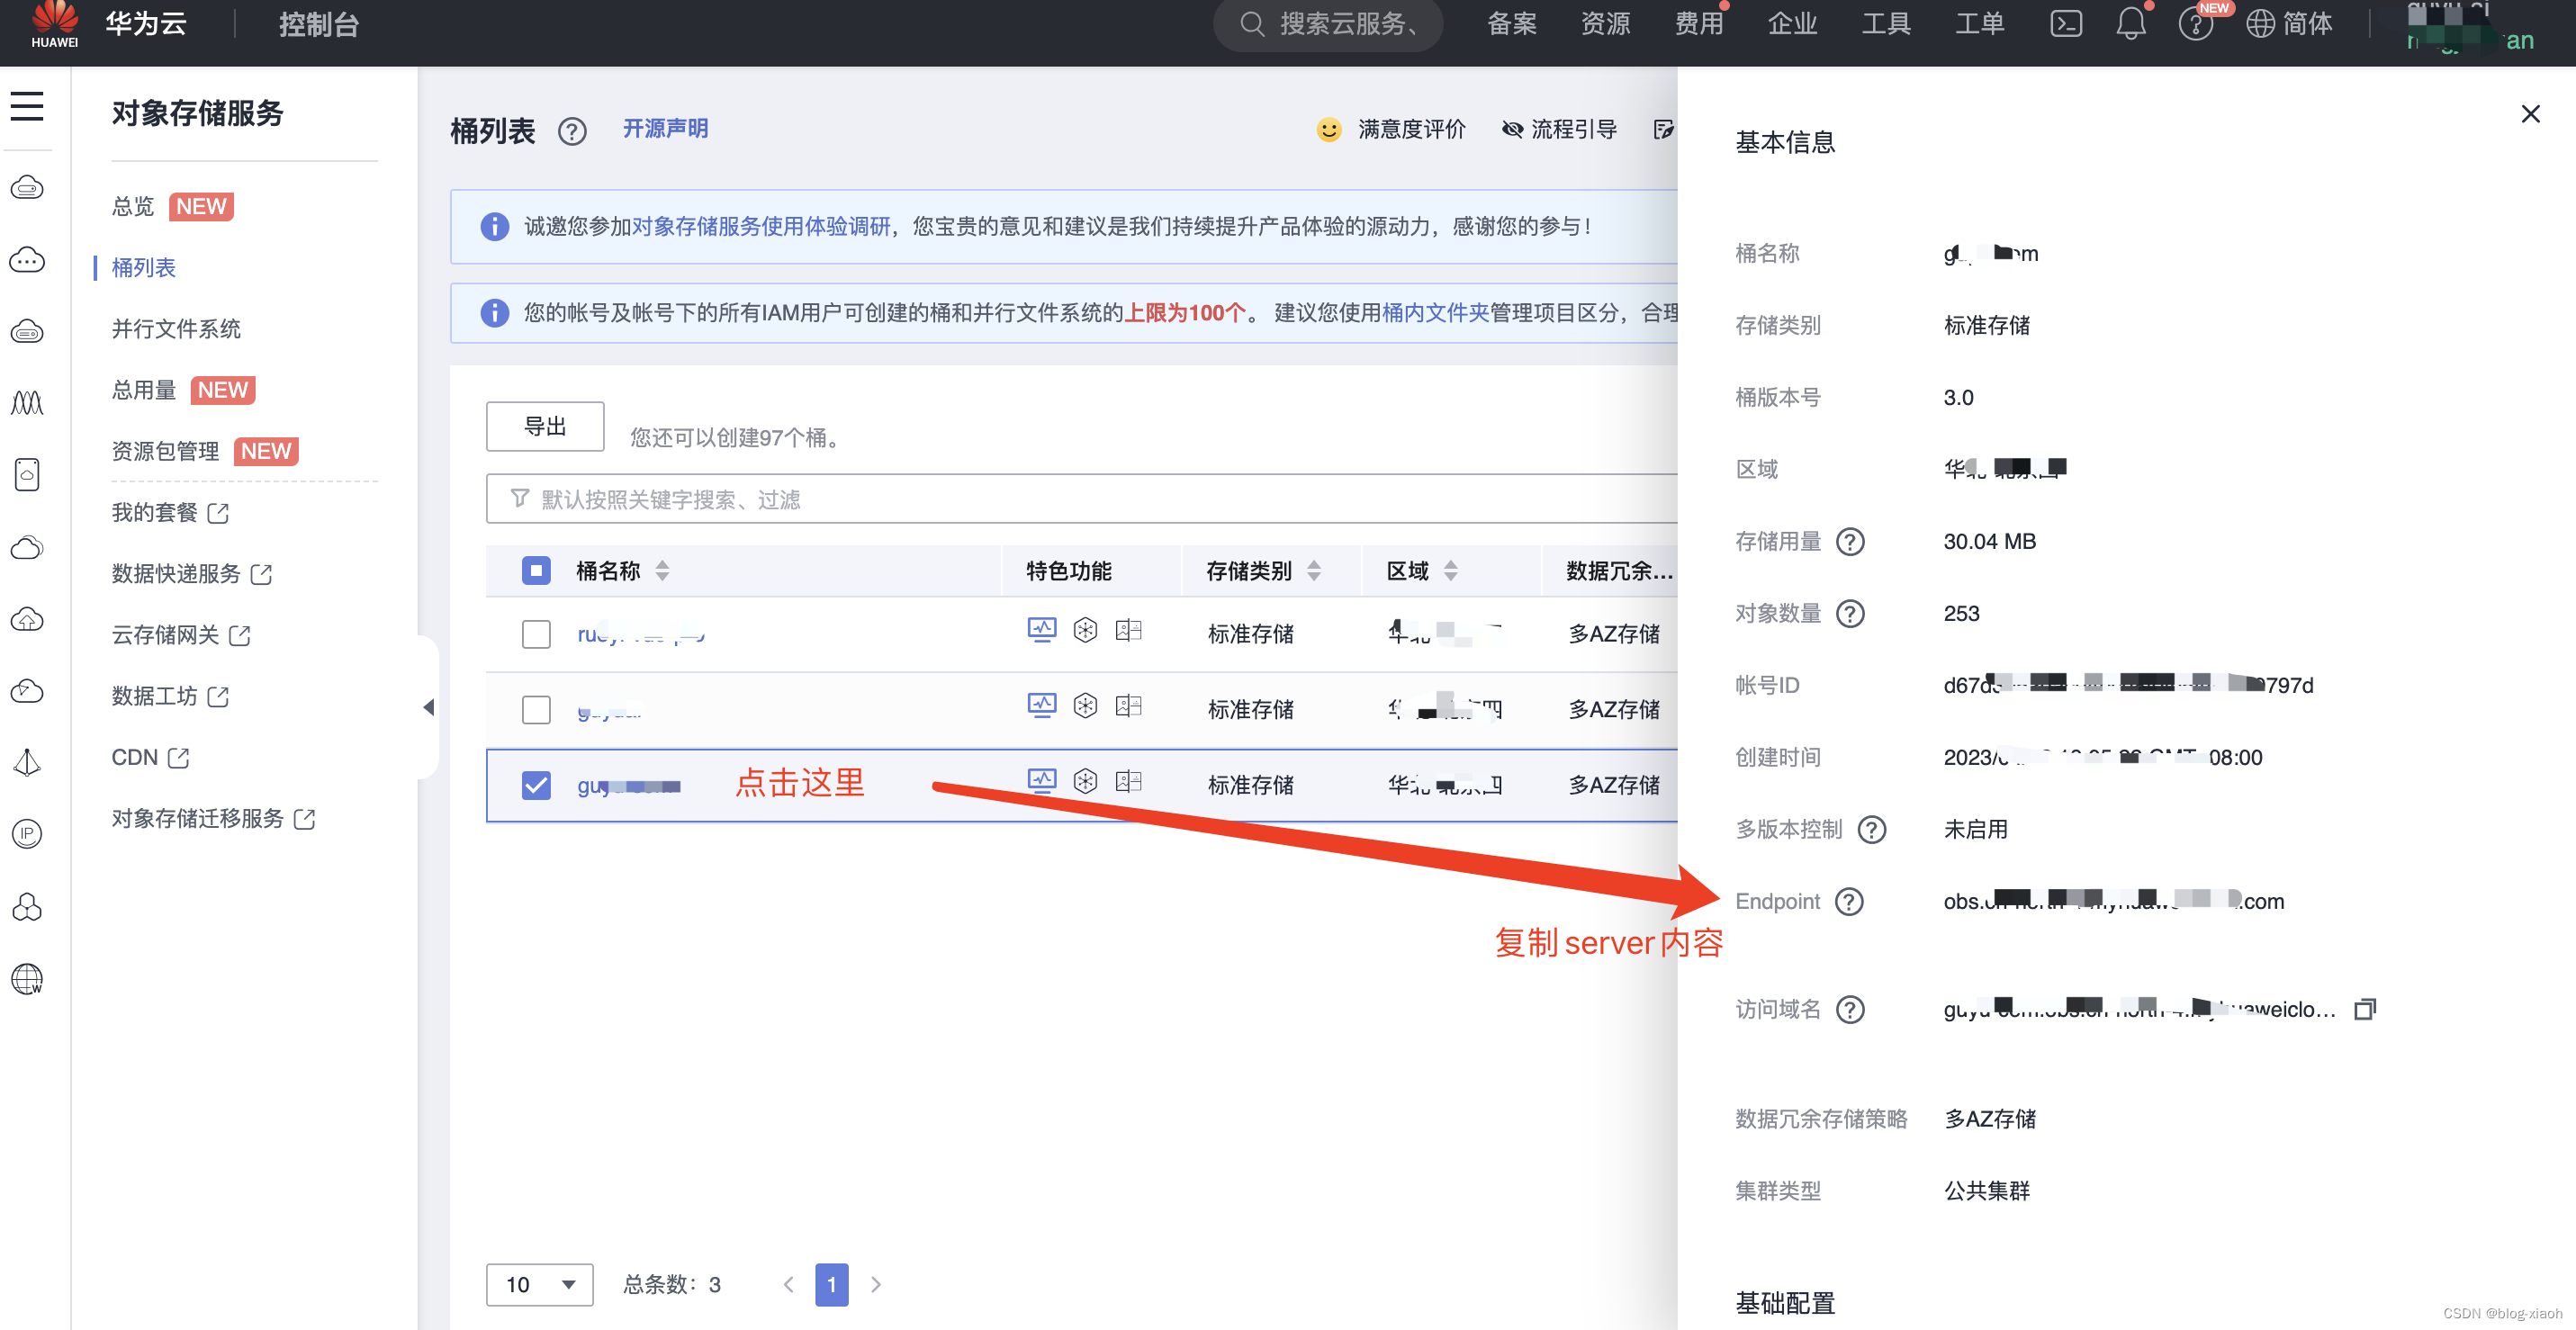Open the help question mark in top bar

pyautogui.click(x=2195, y=24)
